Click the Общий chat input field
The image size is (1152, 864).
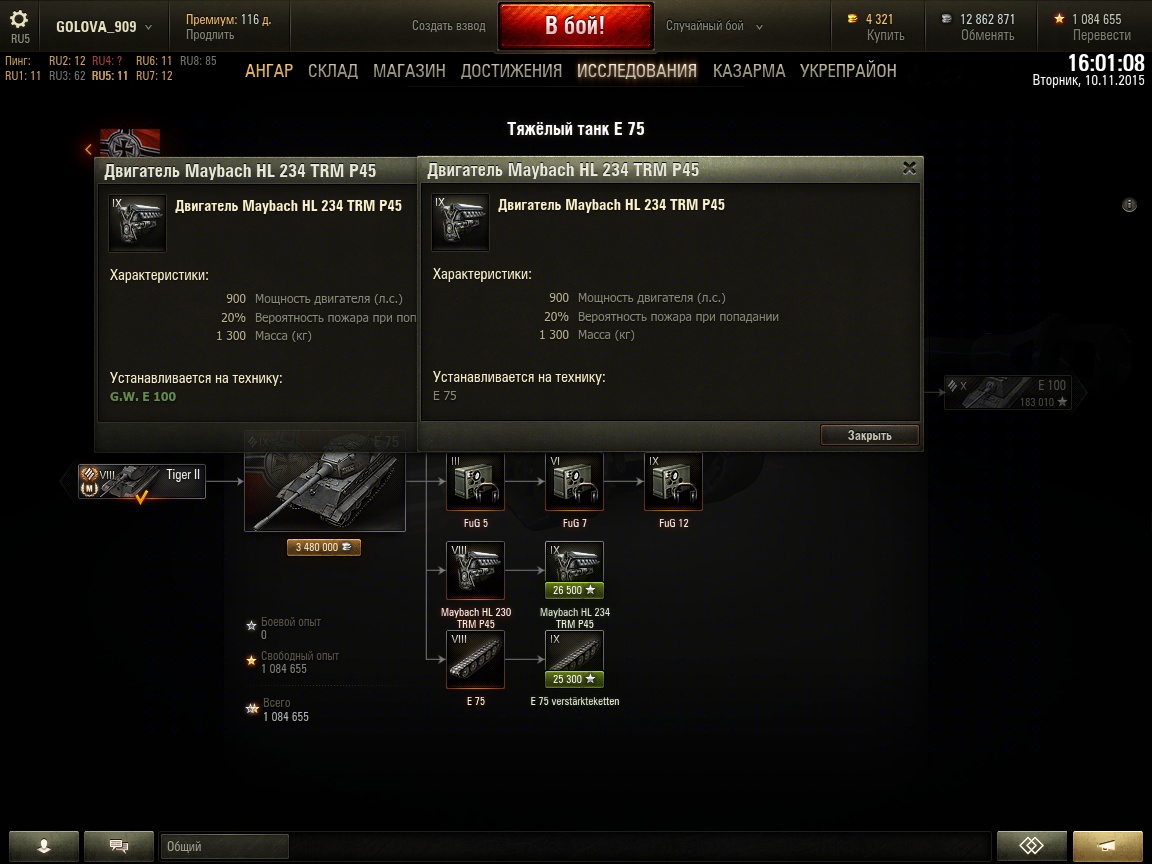point(224,846)
